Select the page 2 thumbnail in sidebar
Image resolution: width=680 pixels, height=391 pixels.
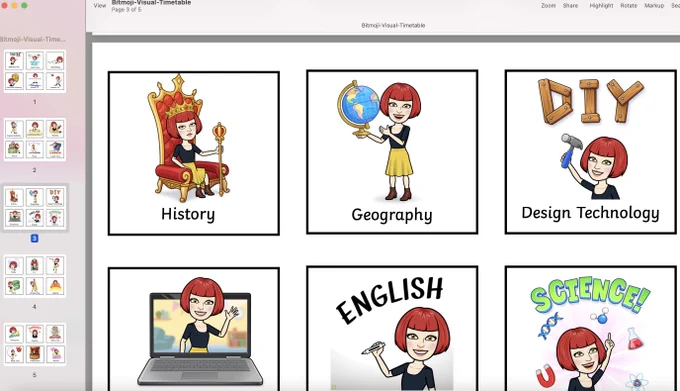point(35,140)
